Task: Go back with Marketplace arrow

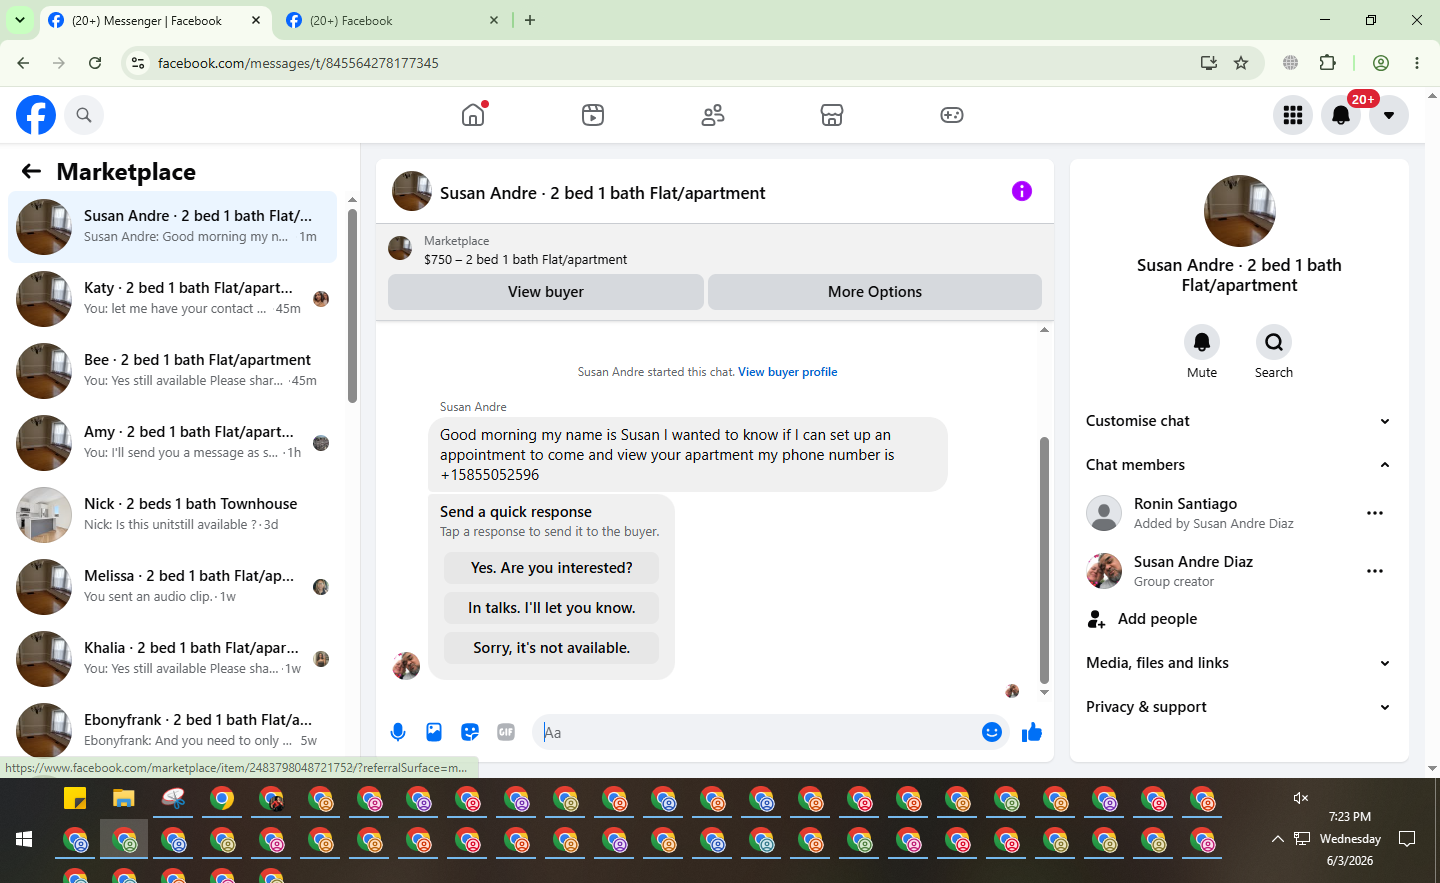Action: (x=31, y=171)
